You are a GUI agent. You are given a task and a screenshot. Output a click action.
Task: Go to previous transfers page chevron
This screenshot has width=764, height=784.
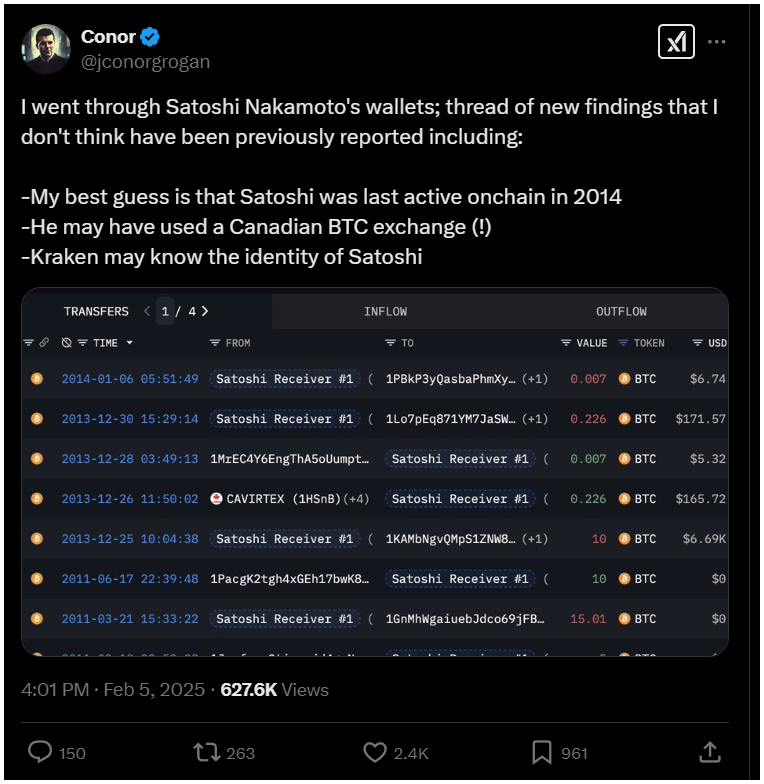(x=147, y=311)
